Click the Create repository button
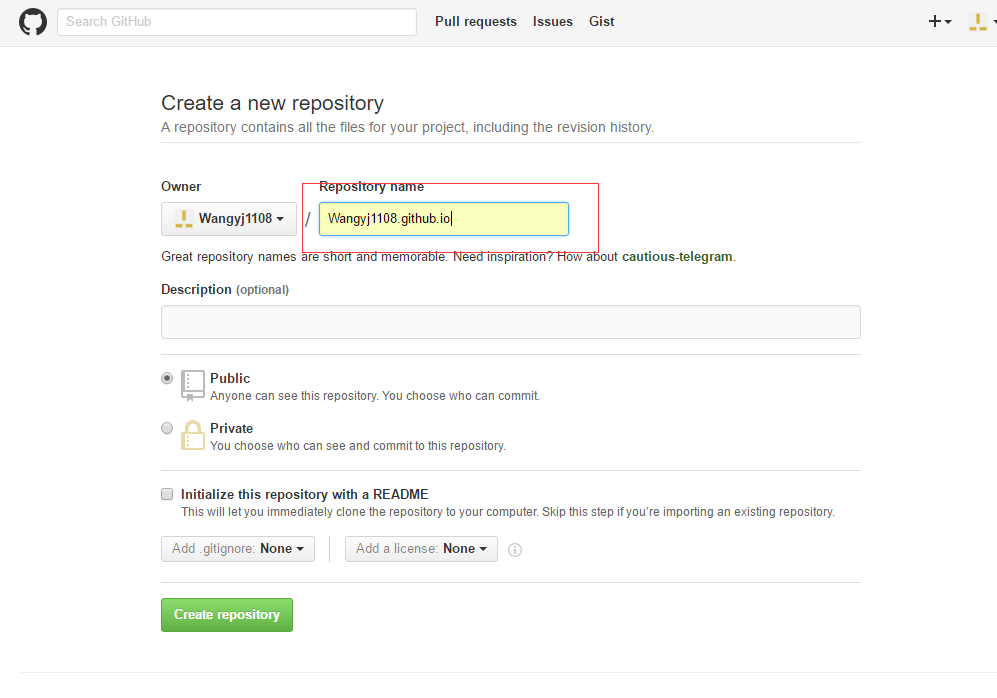997x698 pixels. [227, 615]
